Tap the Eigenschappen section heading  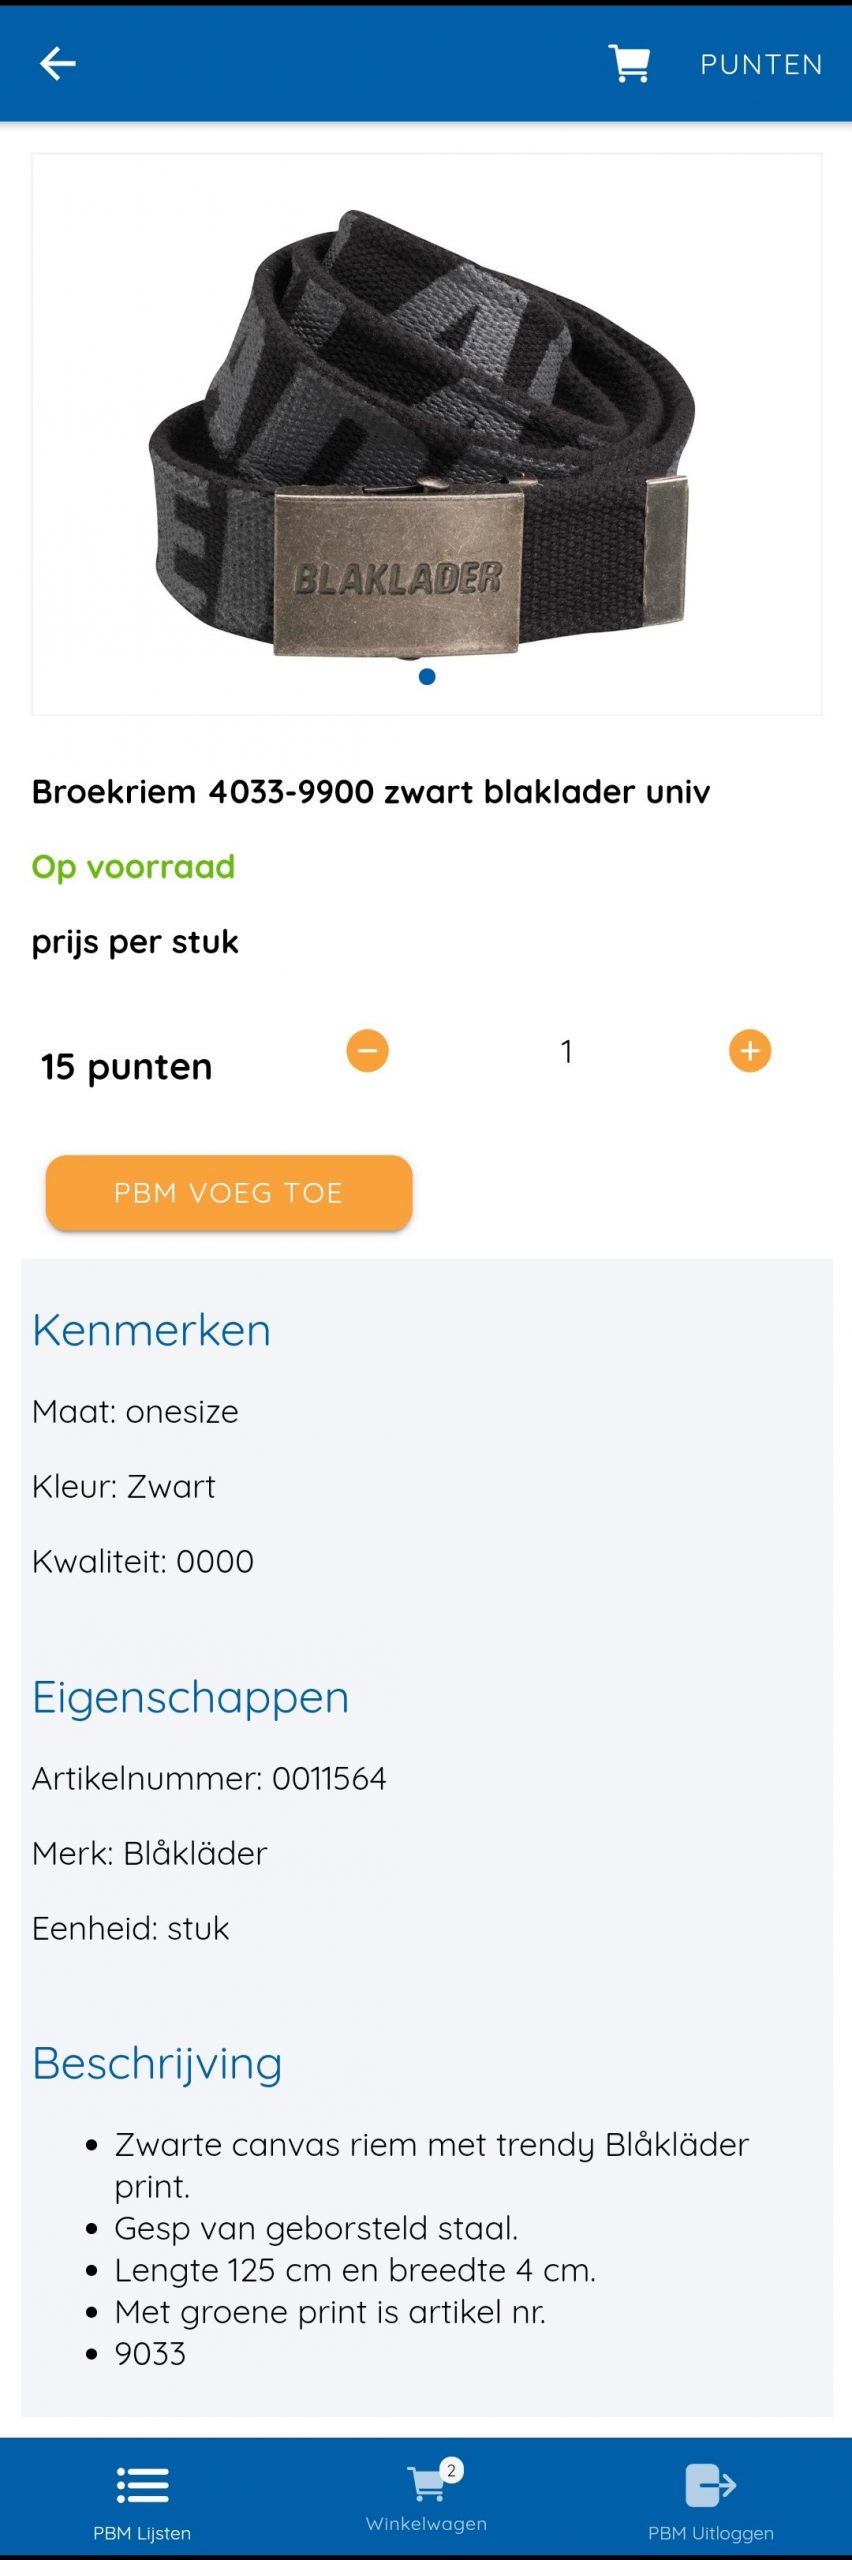coord(191,1698)
